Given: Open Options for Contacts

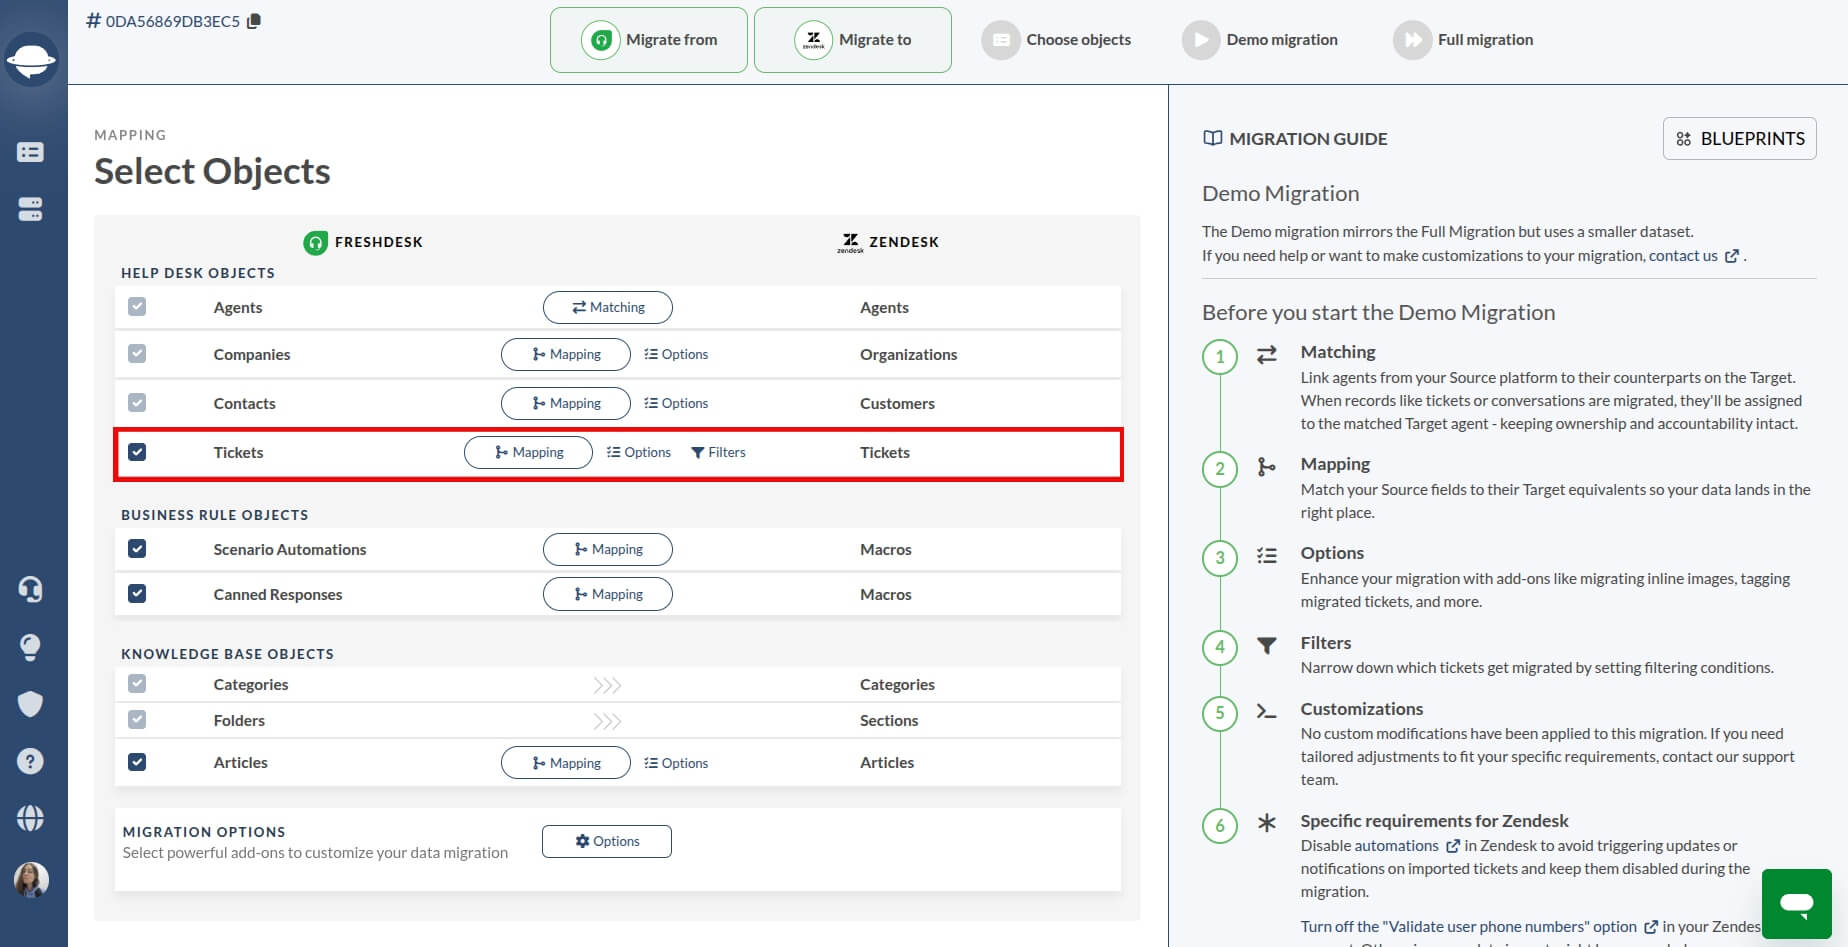Looking at the screenshot, I should [x=676, y=403].
